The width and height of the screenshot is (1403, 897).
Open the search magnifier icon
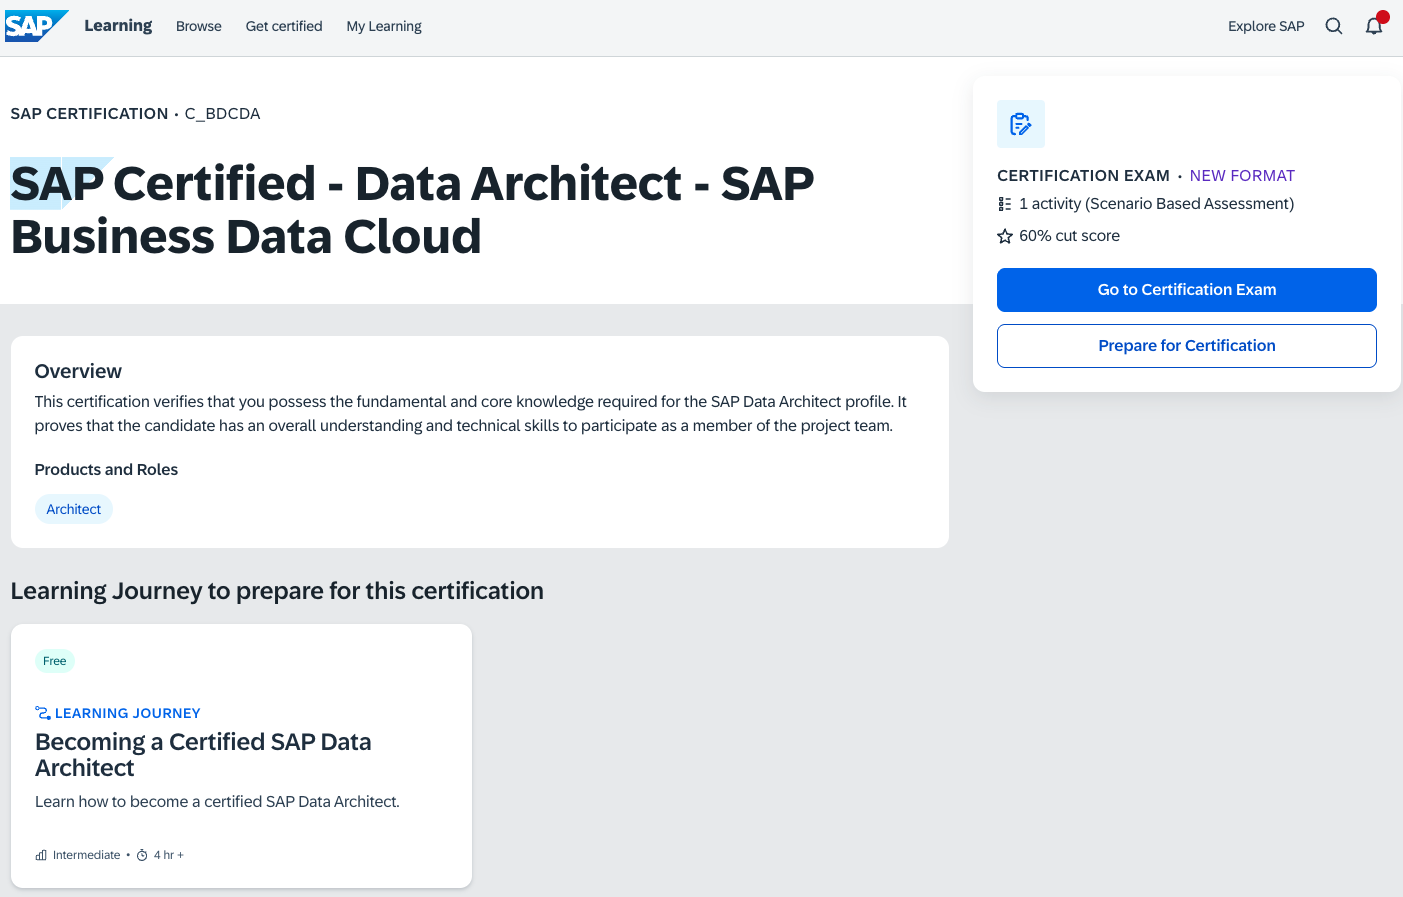click(x=1334, y=26)
